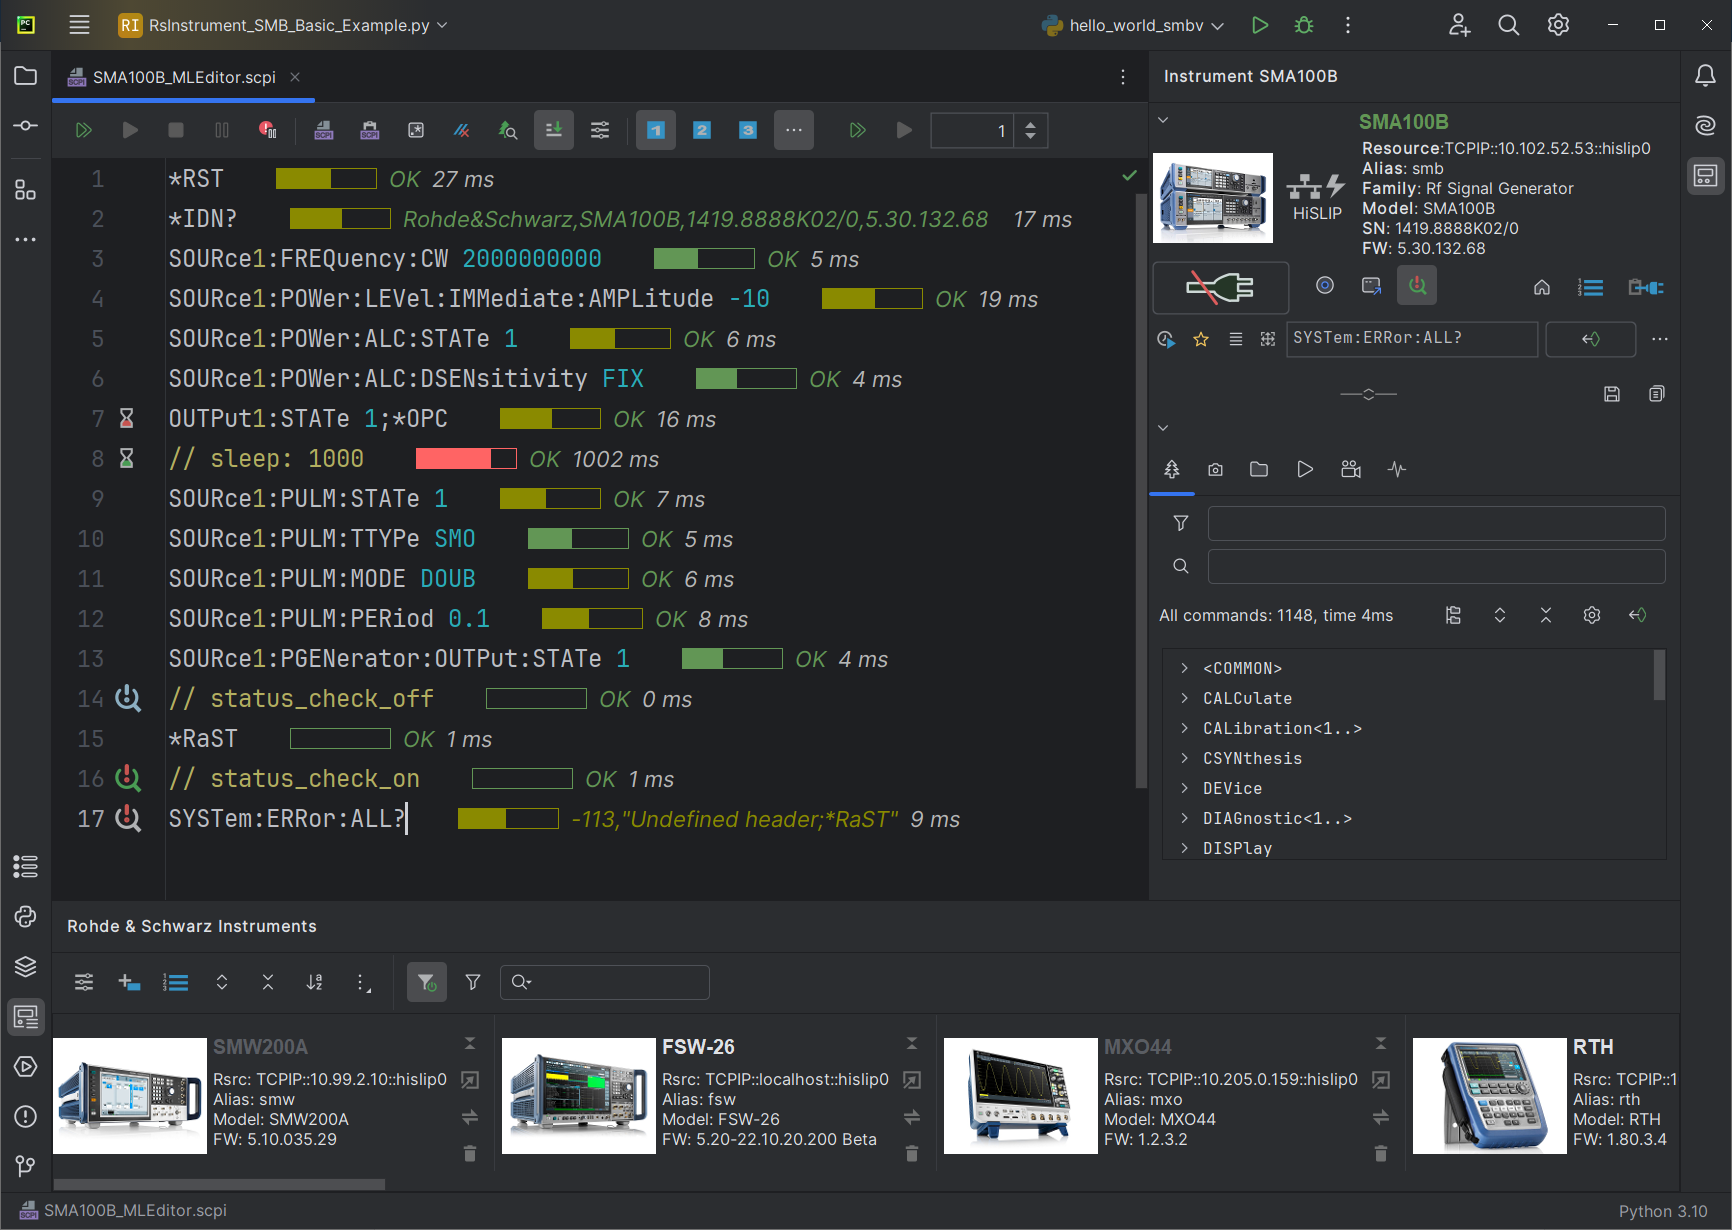Image resolution: width=1732 pixels, height=1230 pixels.
Task: Send the command with the green query button
Action: click(1591, 339)
